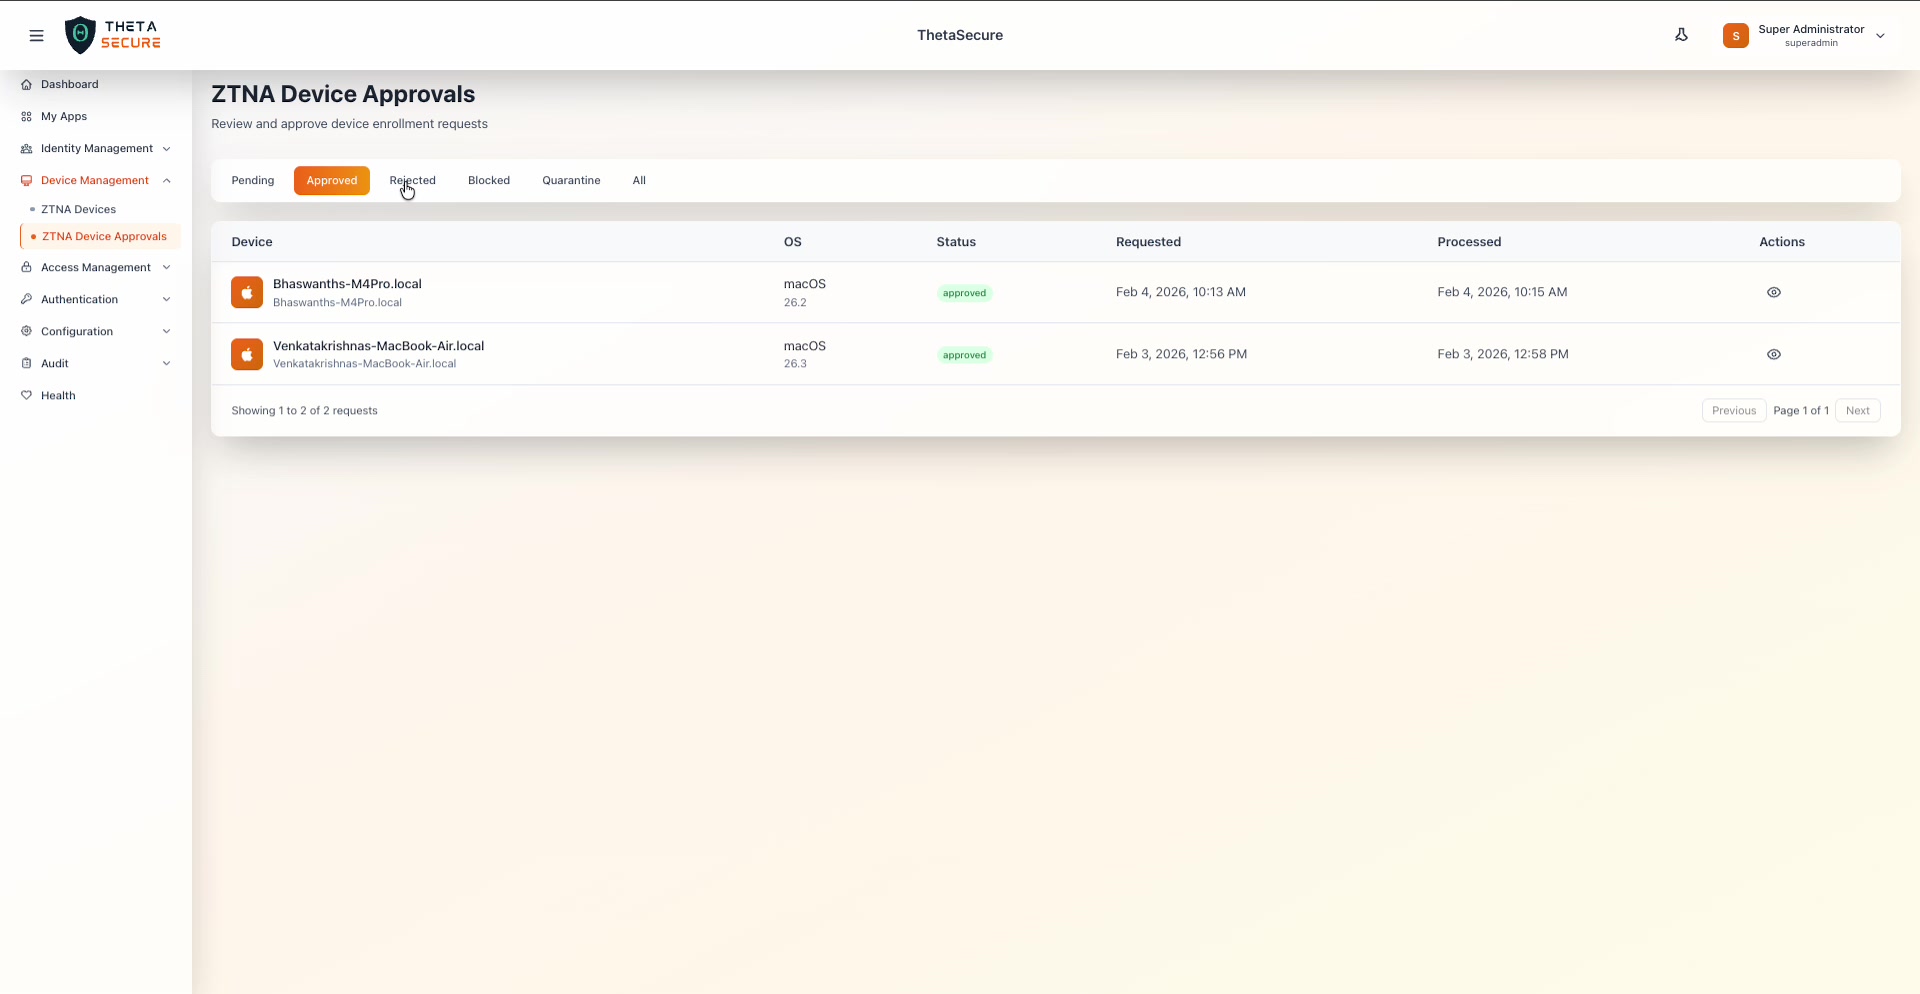The height and width of the screenshot is (994, 1920).
Task: Open the lab flask icon in the header
Action: point(1681,34)
